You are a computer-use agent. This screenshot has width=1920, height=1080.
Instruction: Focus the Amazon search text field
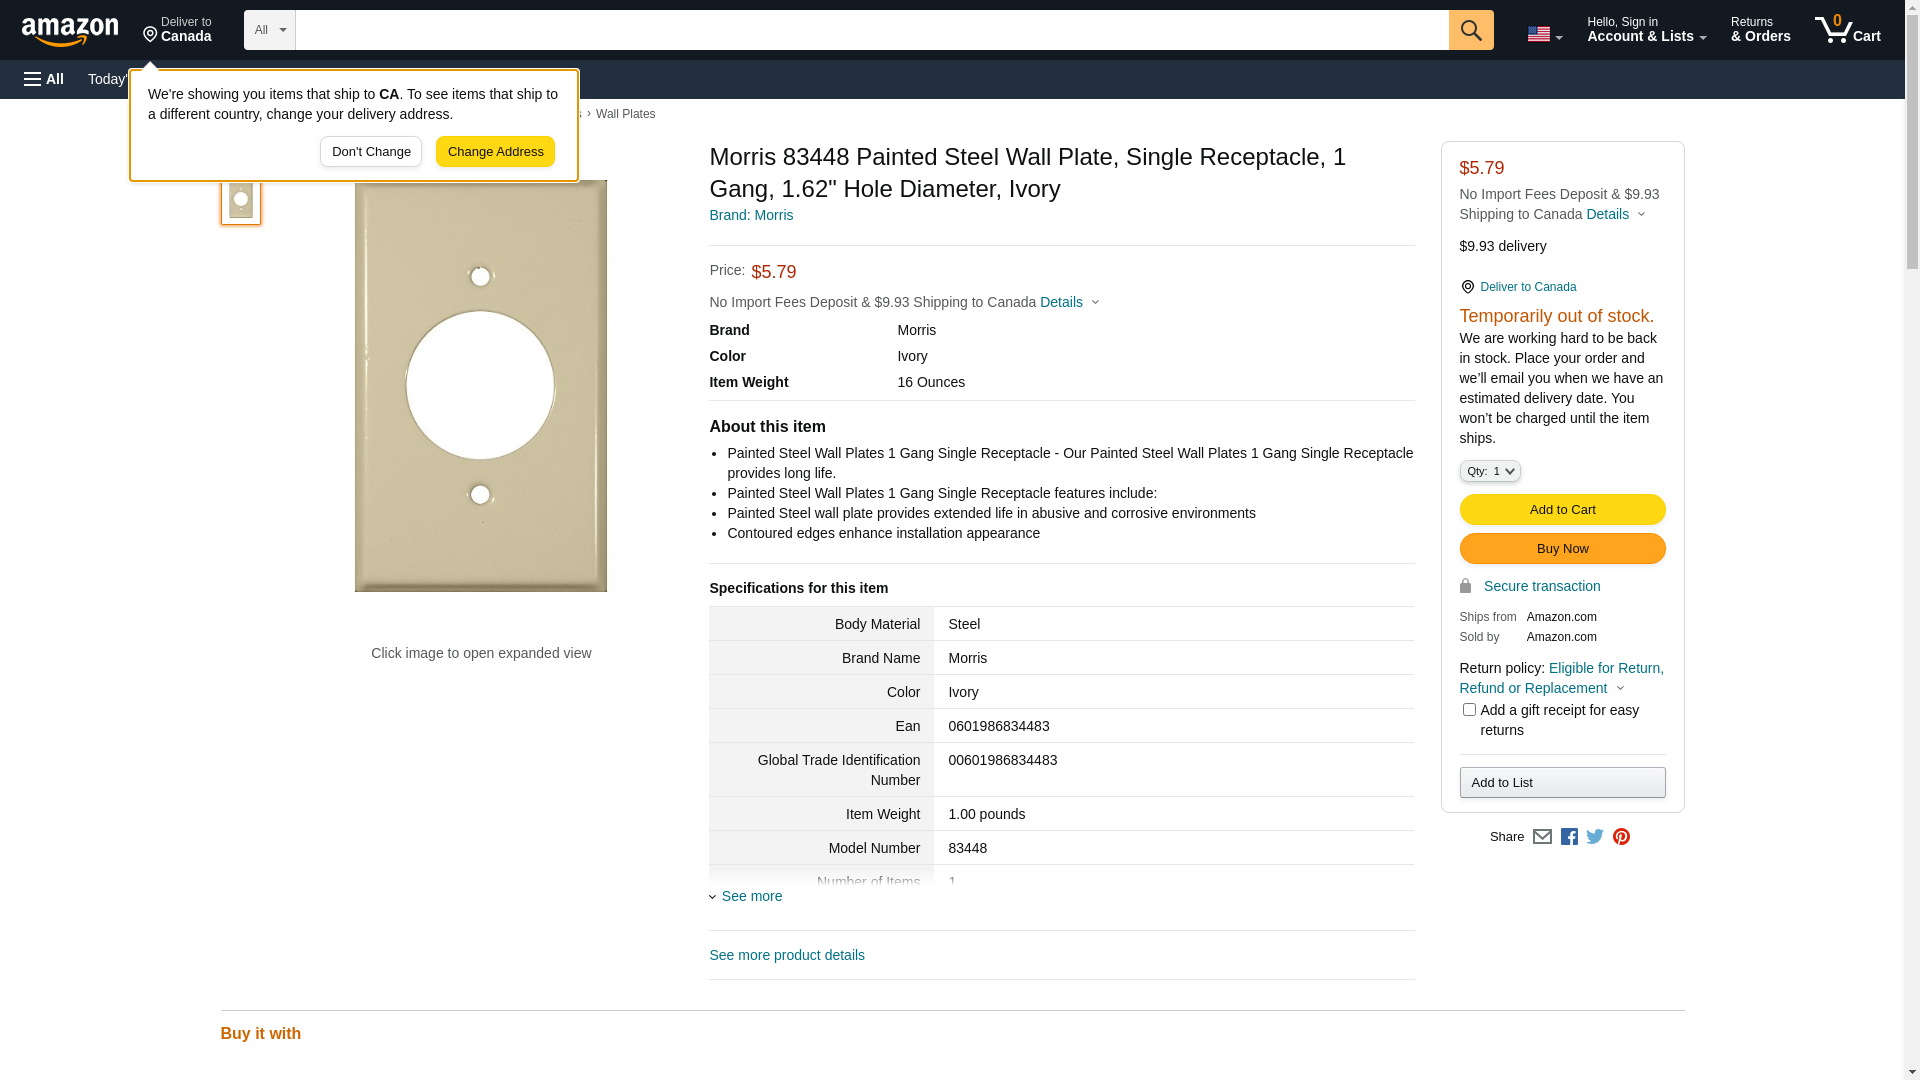[870, 30]
